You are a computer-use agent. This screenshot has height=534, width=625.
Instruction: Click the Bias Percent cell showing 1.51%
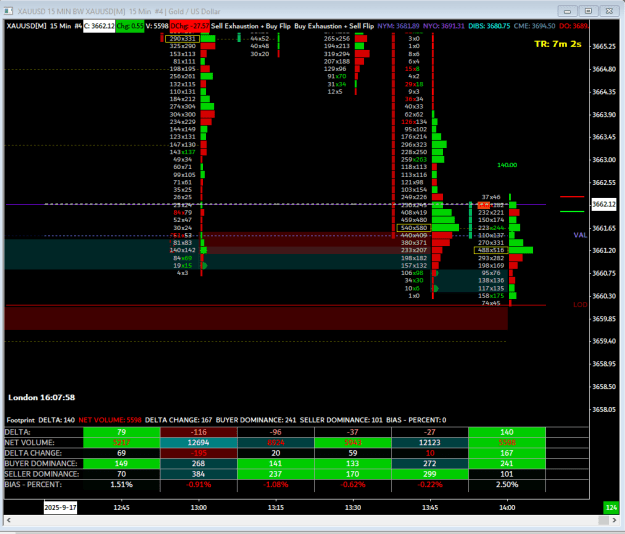(x=122, y=485)
